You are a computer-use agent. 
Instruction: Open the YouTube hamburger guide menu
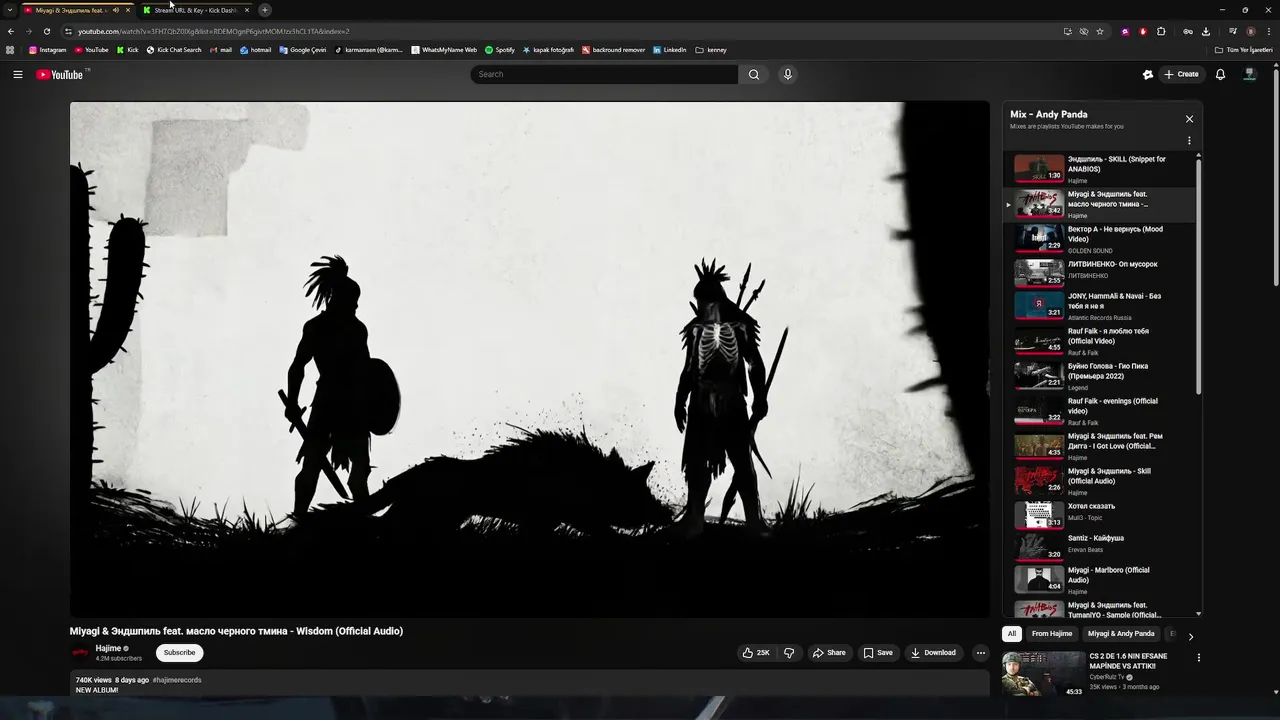click(17, 74)
